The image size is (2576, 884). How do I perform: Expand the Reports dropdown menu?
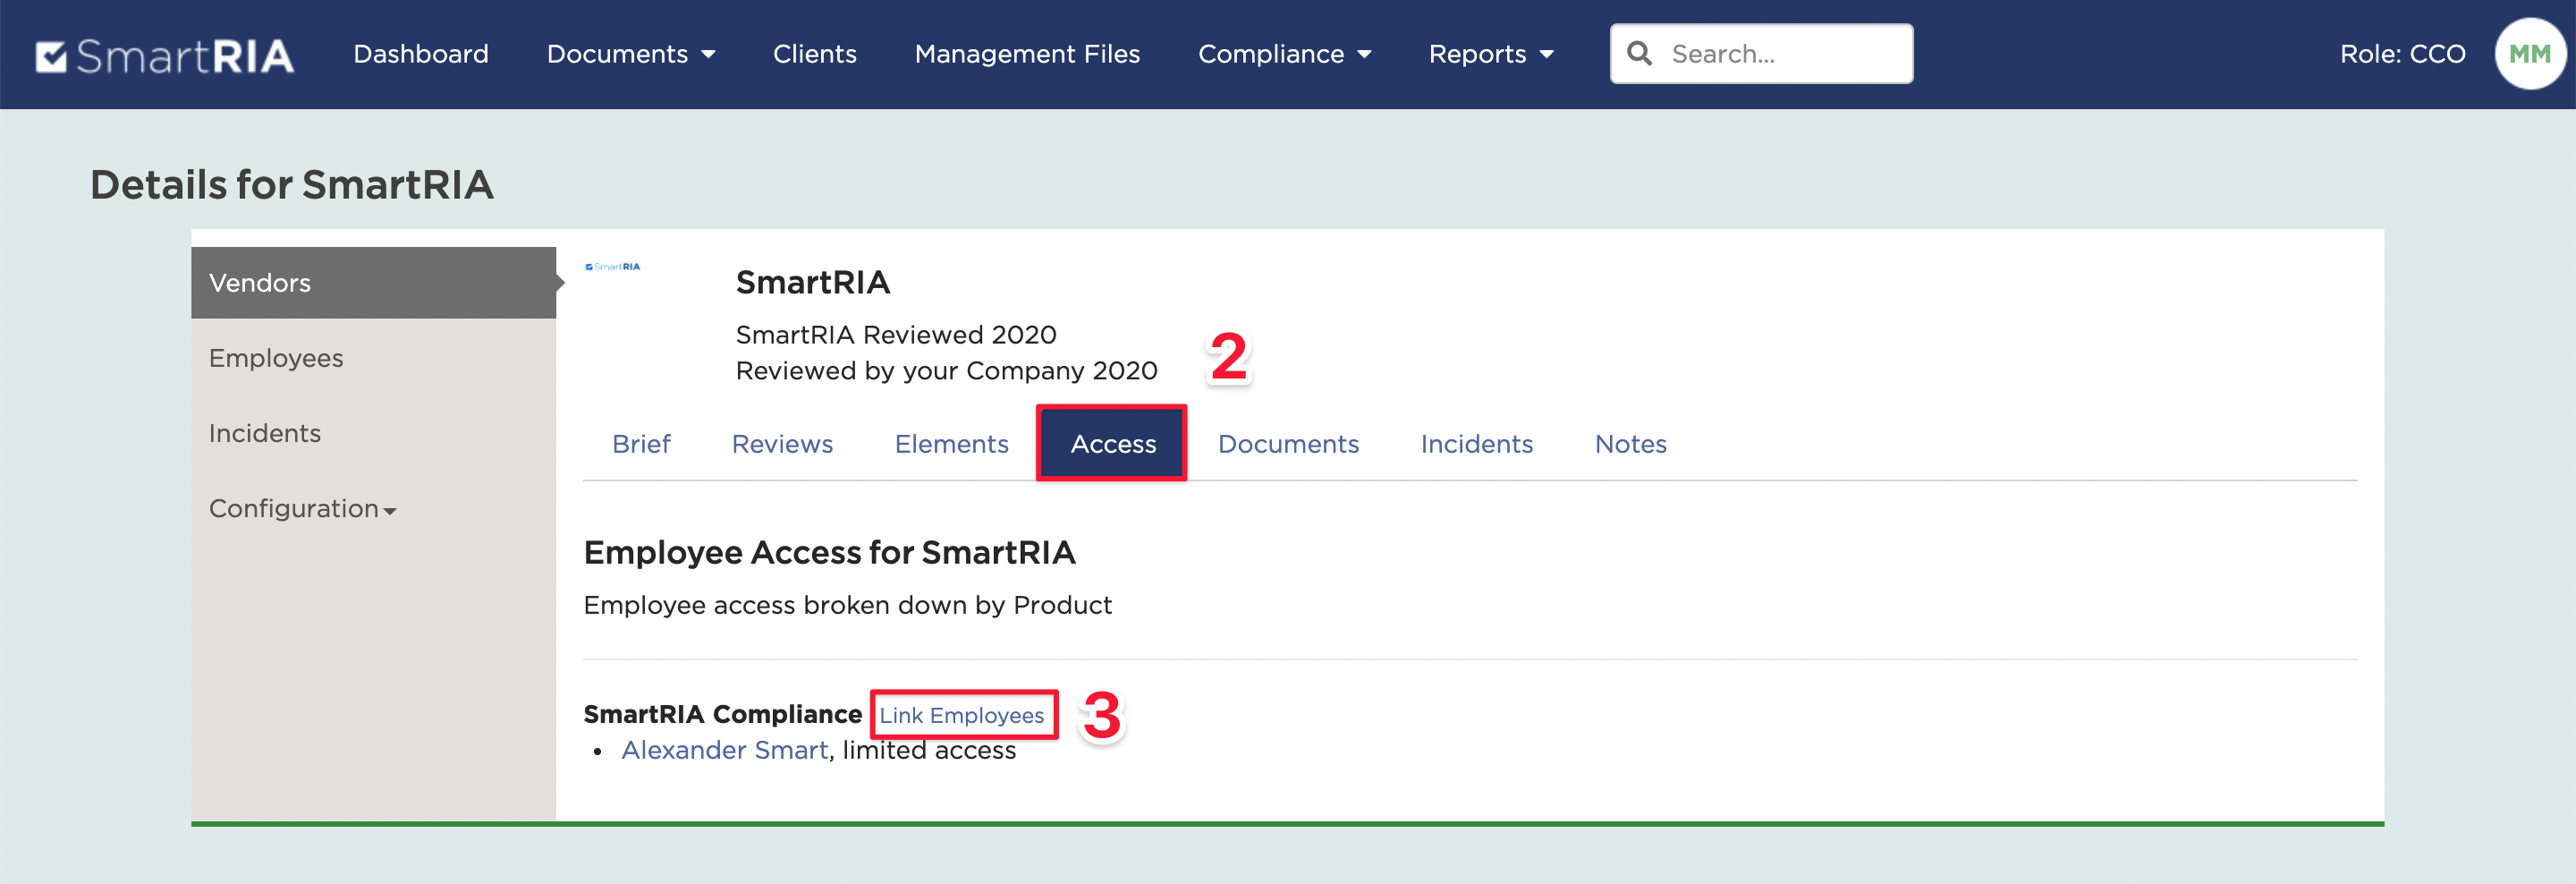1491,54
